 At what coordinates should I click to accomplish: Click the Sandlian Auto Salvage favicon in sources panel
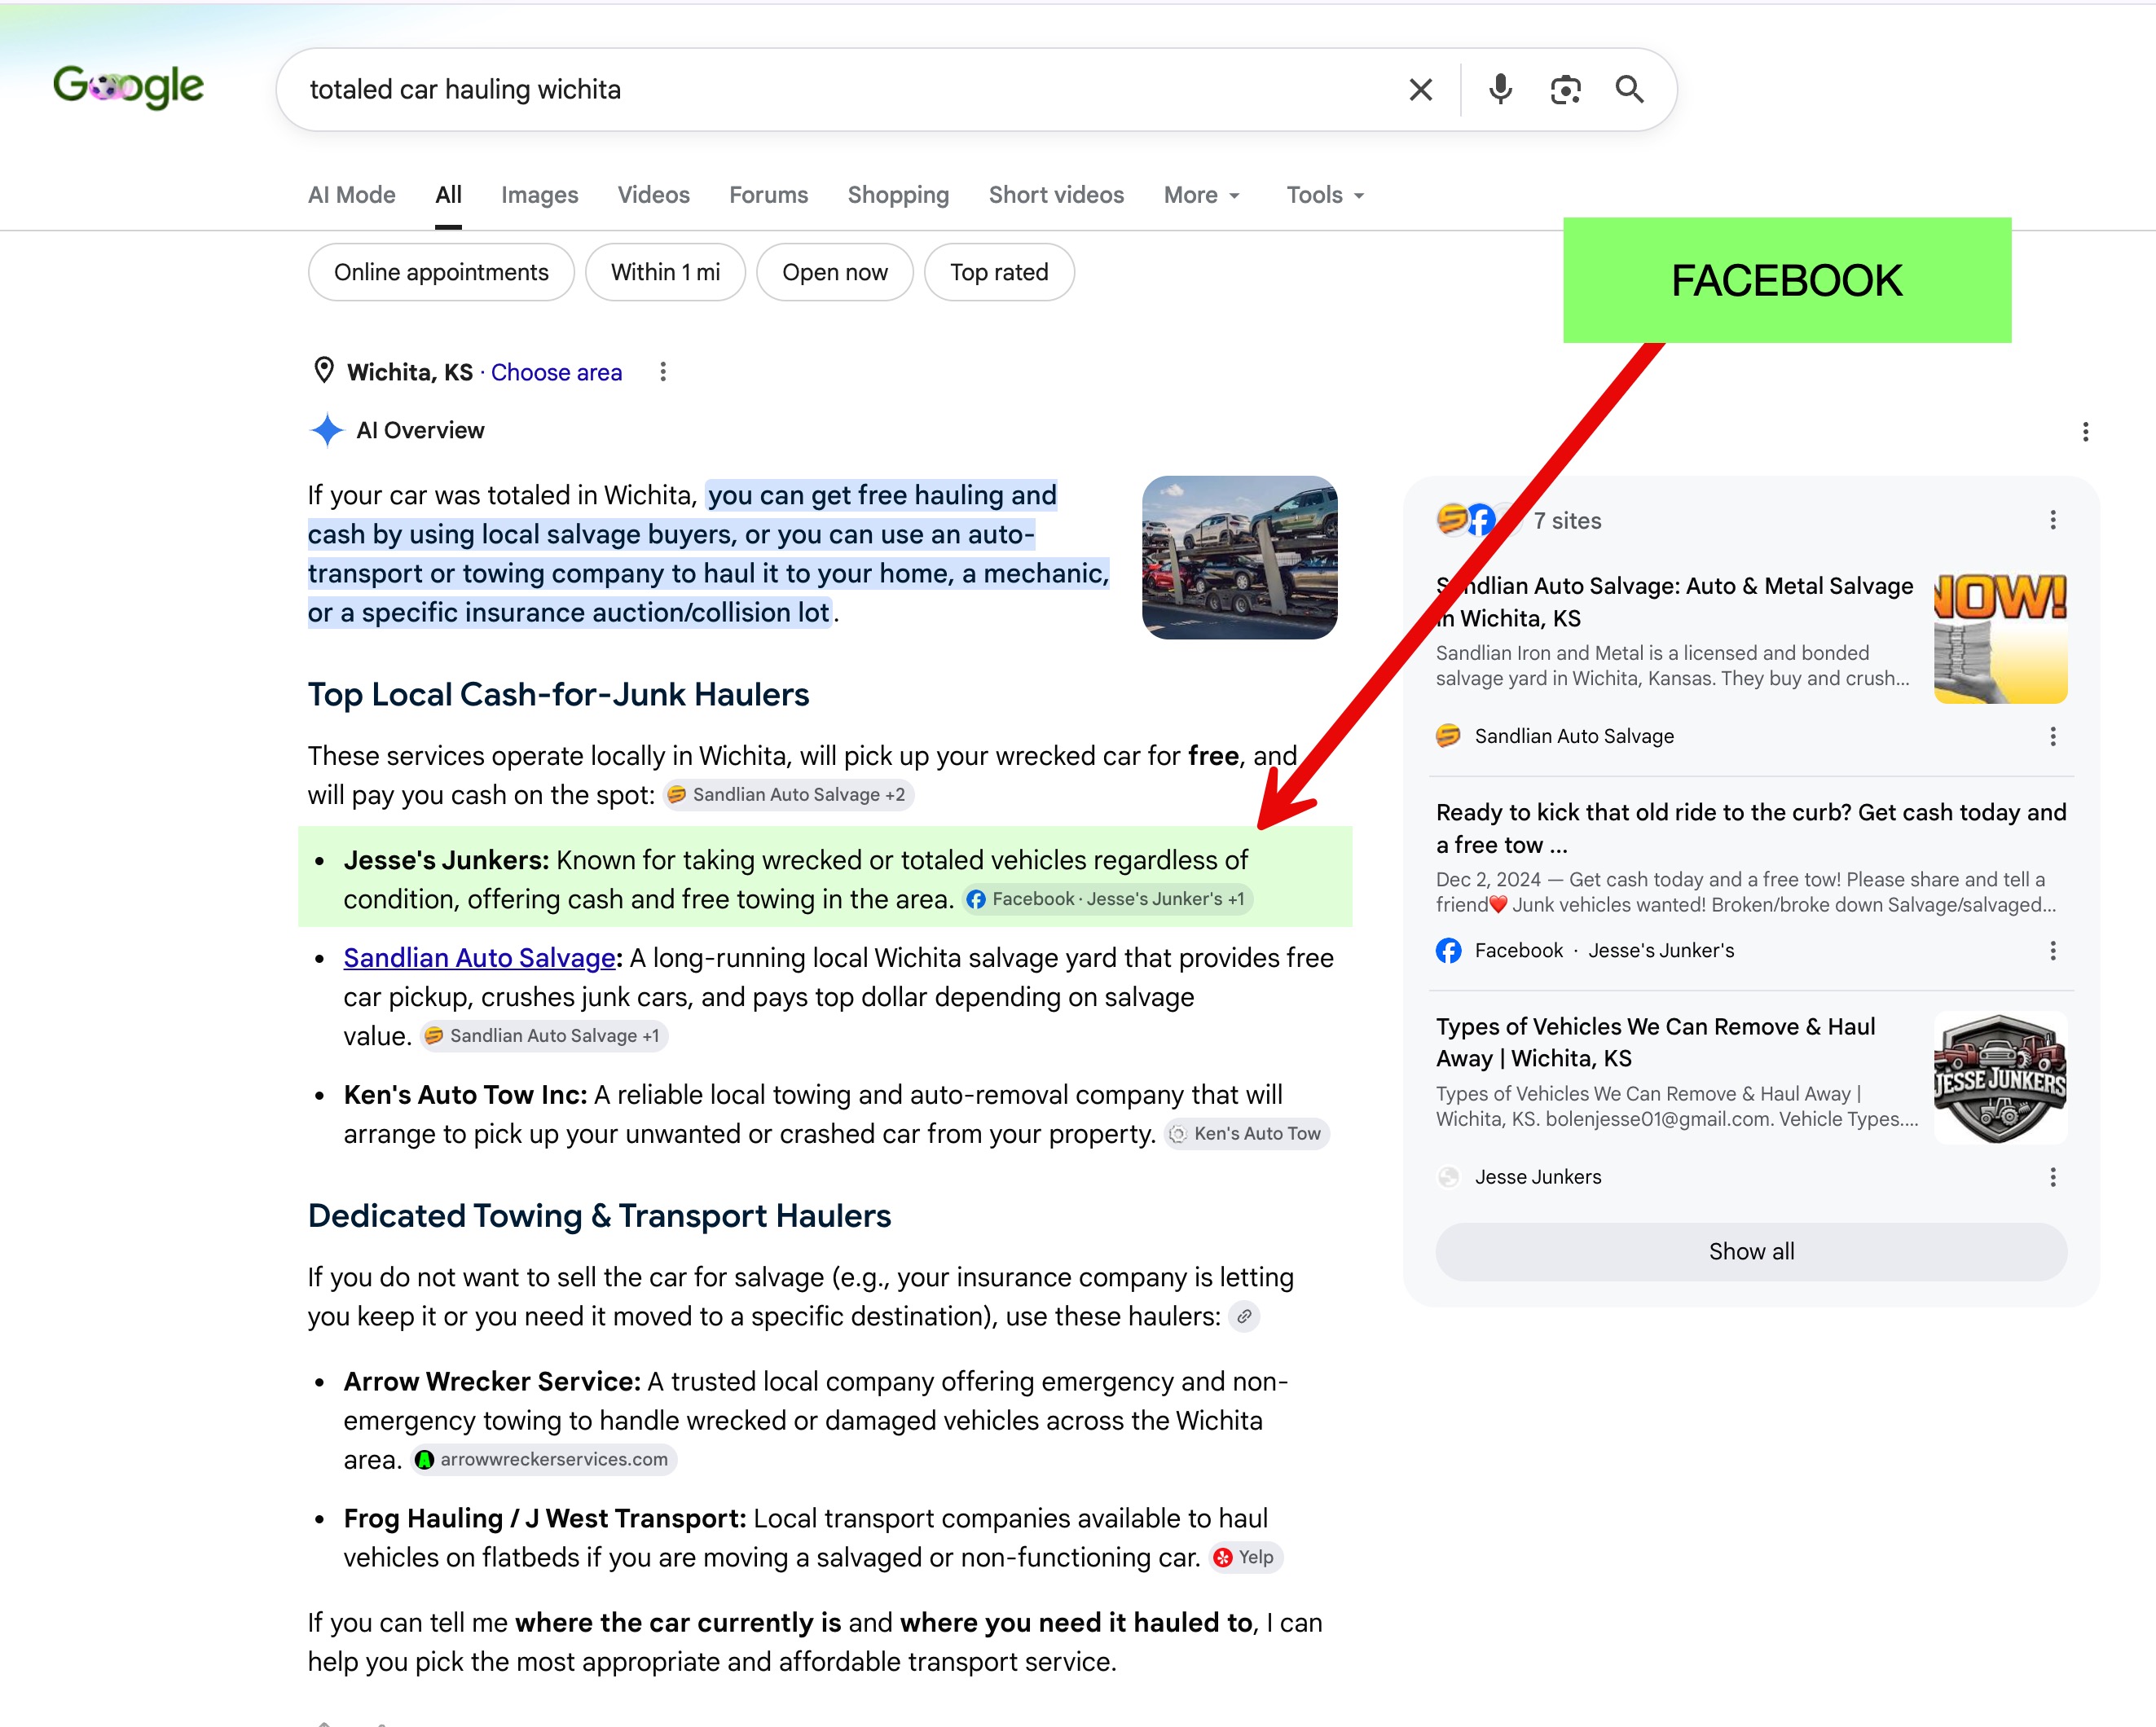1448,736
